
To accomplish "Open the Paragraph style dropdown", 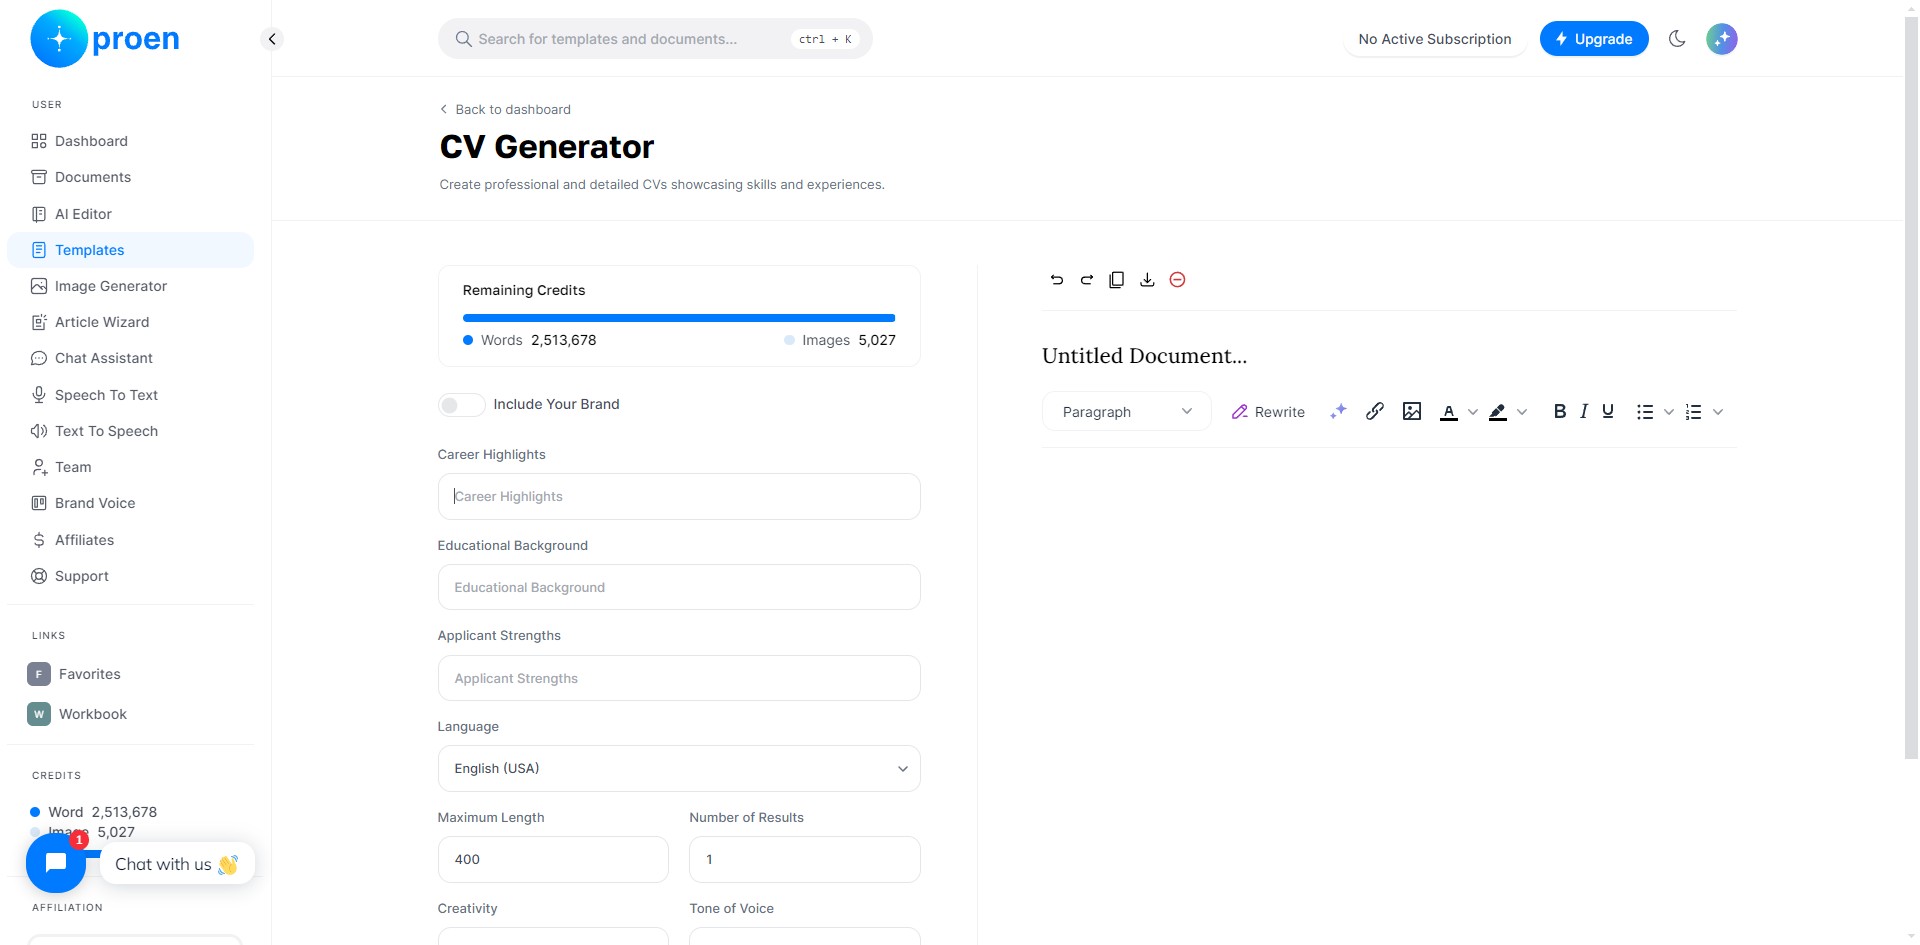I will pos(1127,412).
